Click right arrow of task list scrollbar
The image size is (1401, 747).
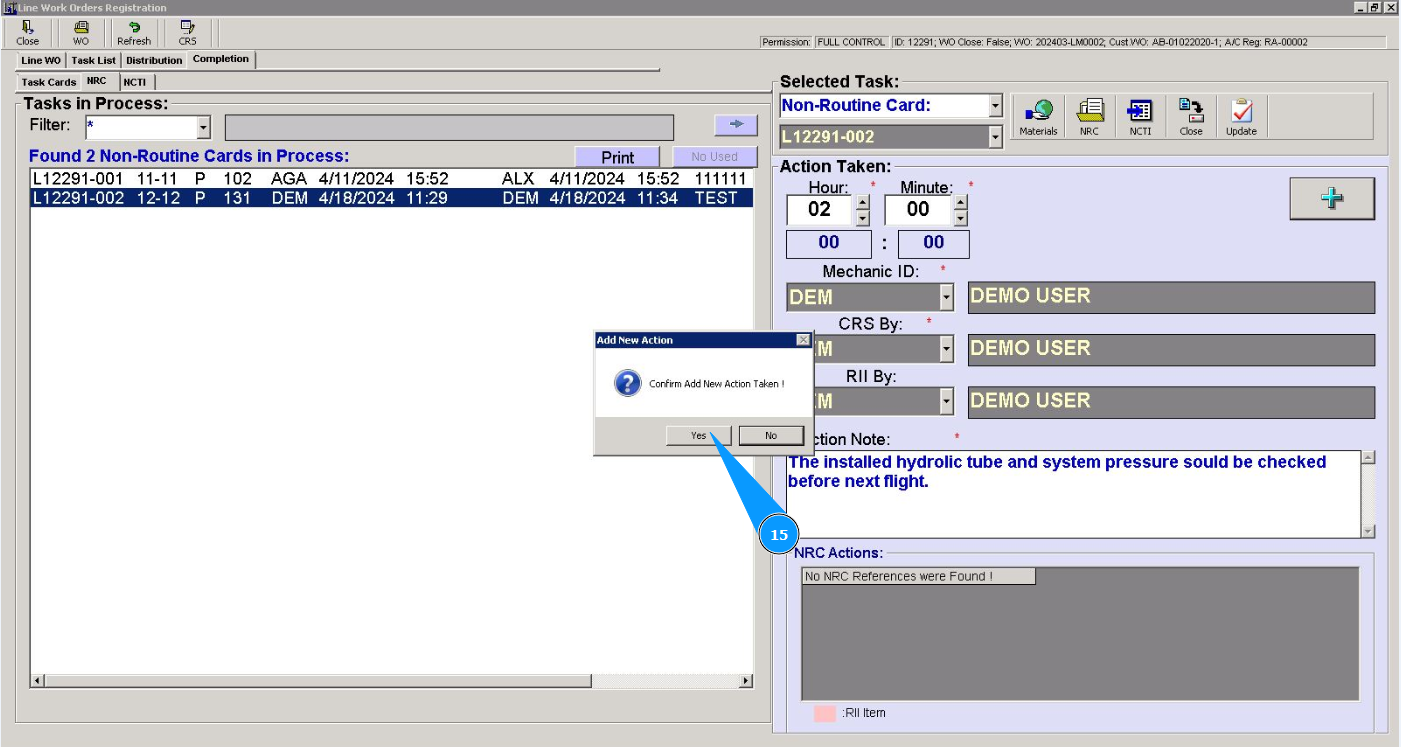coord(746,681)
